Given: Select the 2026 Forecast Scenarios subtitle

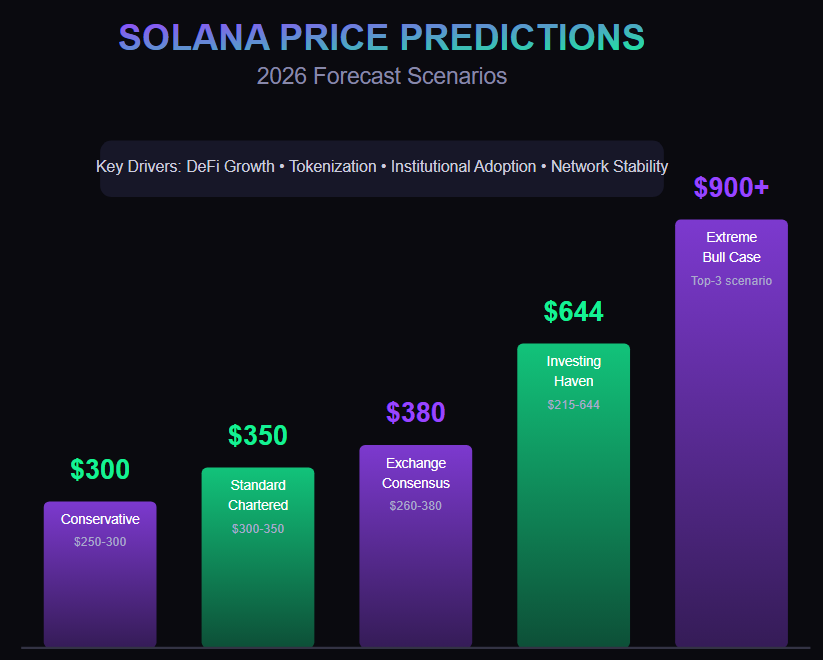Looking at the screenshot, I should point(381,76).
